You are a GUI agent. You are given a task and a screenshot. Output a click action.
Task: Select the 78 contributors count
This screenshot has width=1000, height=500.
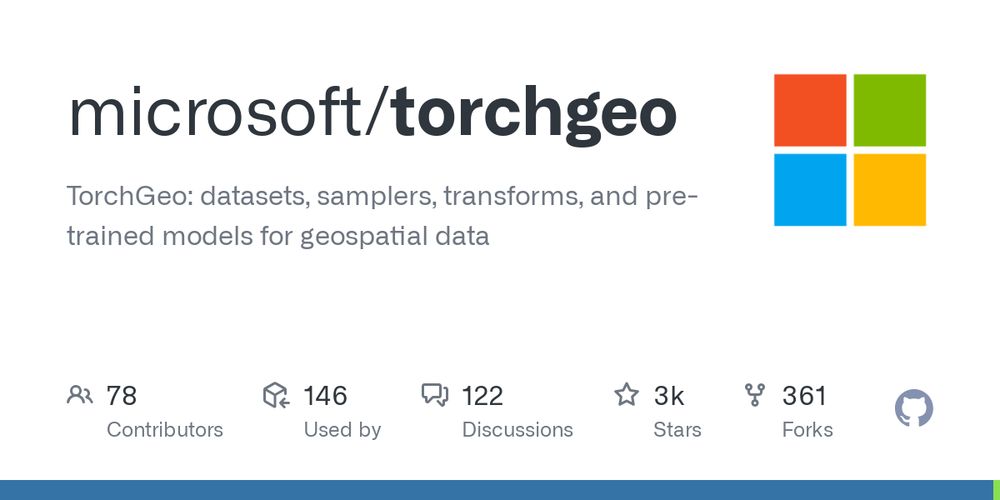pos(121,395)
